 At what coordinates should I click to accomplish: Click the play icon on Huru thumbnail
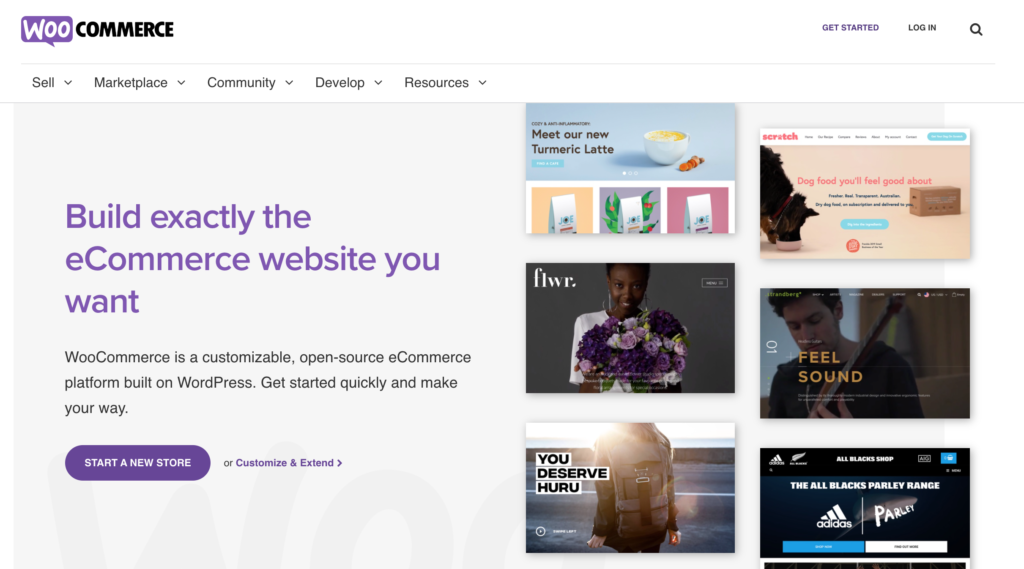(x=541, y=532)
